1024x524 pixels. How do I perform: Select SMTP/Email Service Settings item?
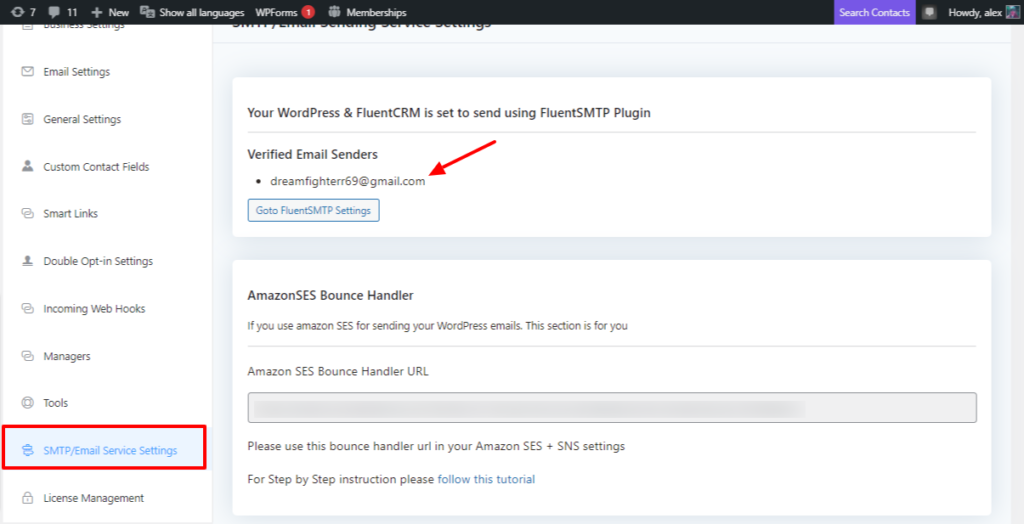coord(104,448)
